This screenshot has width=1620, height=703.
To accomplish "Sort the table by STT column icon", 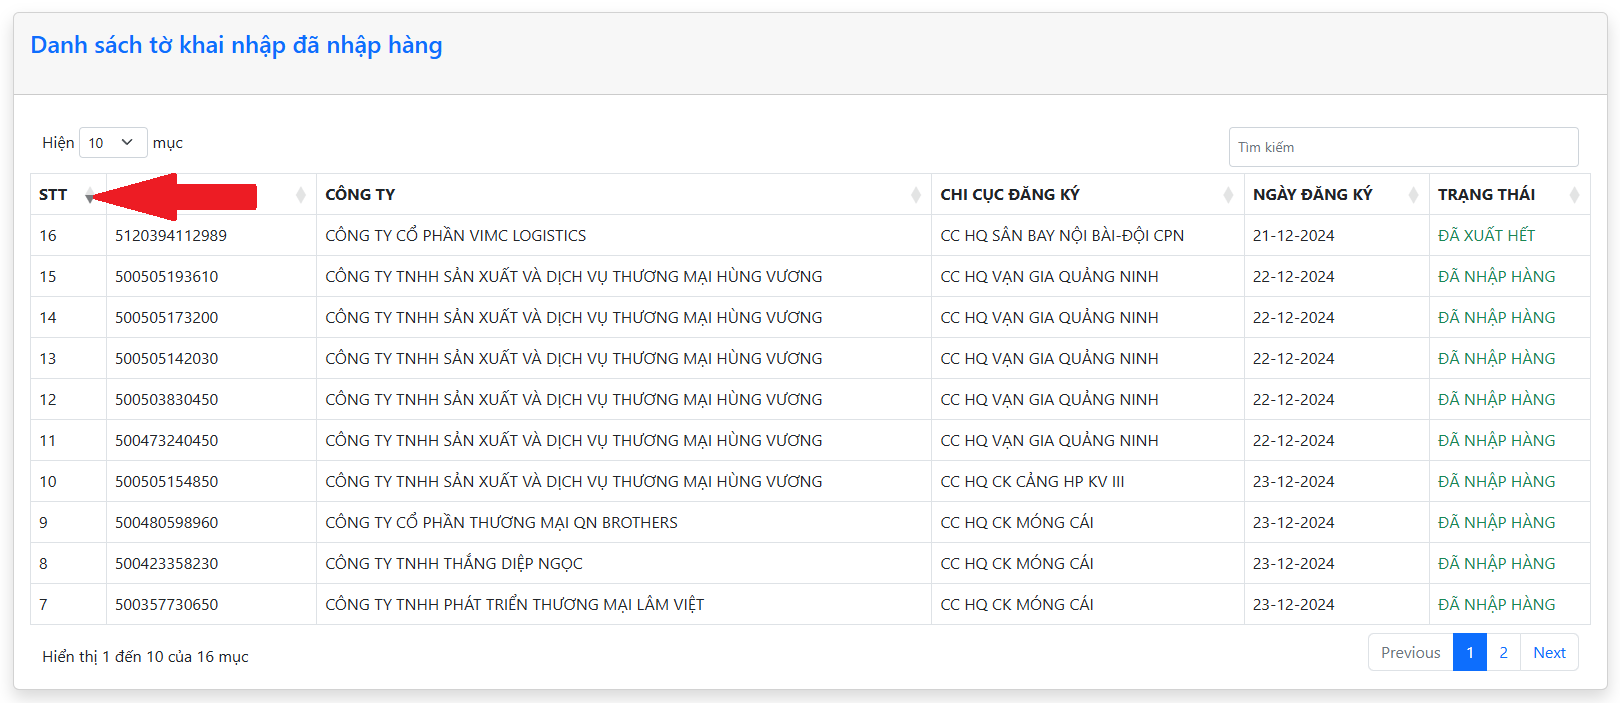I will coord(90,195).
